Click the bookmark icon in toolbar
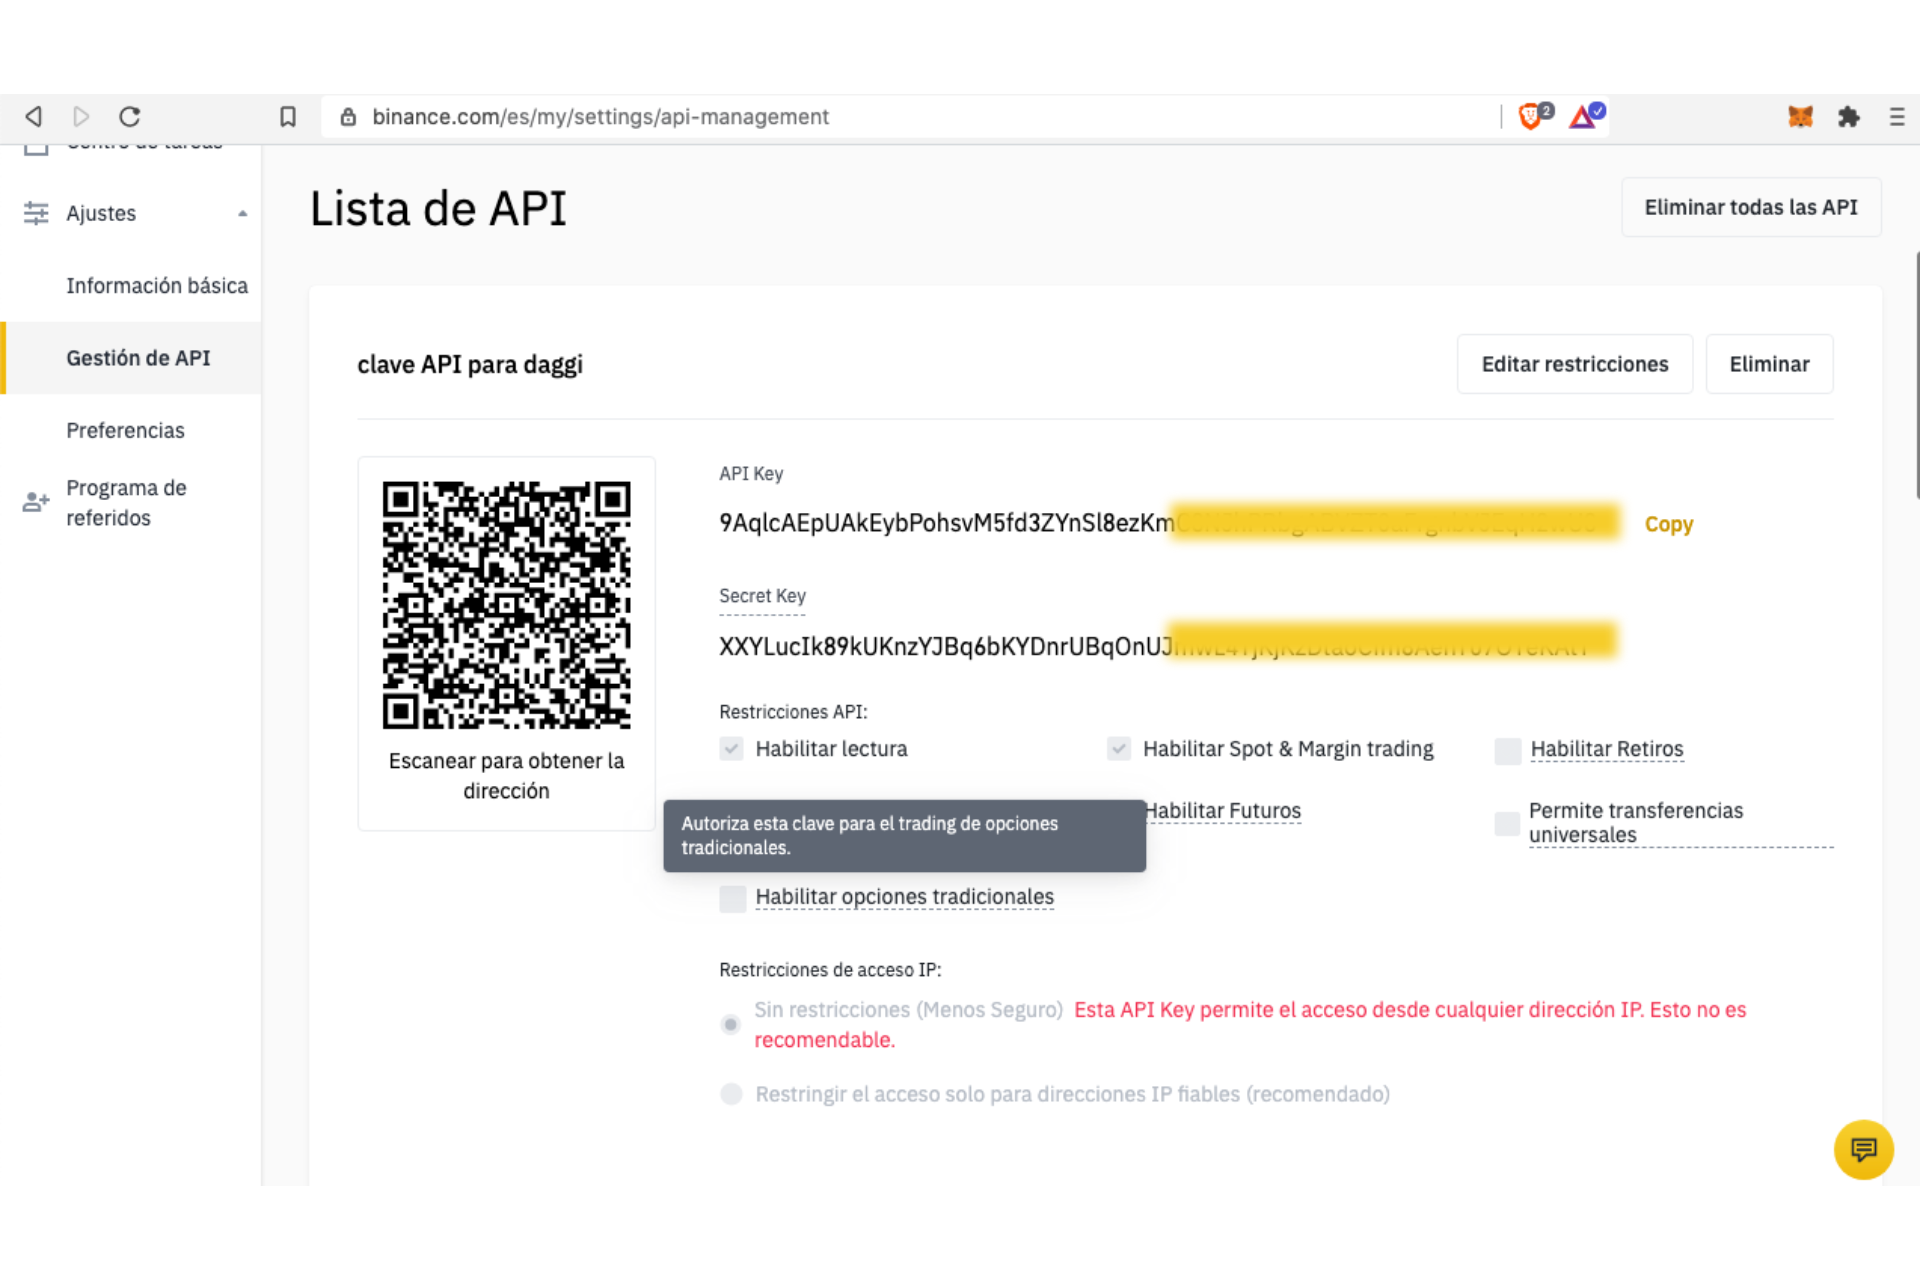Viewport: 1920px width, 1280px height. point(288,117)
